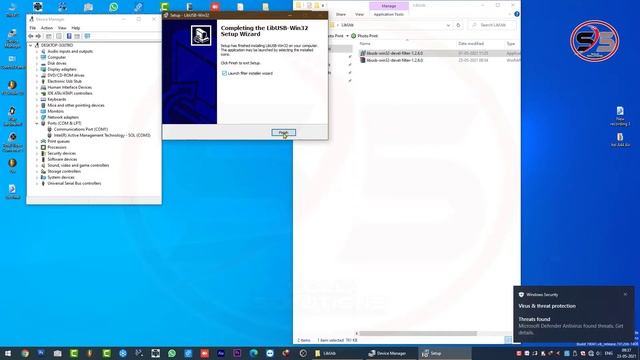Screen dimensions: 640x360
Task: Select Intel Active Management Technology SOL device
Action: 102,135
